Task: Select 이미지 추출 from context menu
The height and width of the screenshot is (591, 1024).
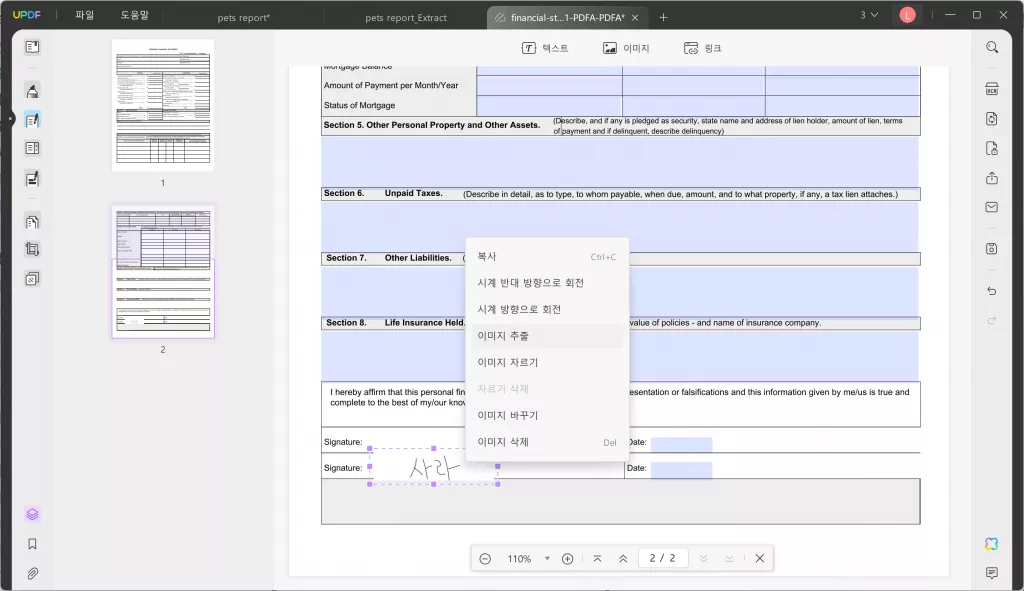Action: 547,336
